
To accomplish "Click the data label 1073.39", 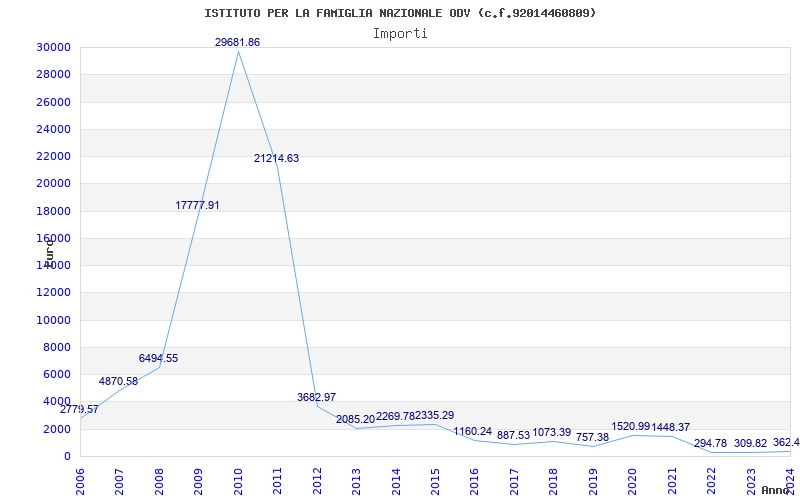I will [x=552, y=432].
